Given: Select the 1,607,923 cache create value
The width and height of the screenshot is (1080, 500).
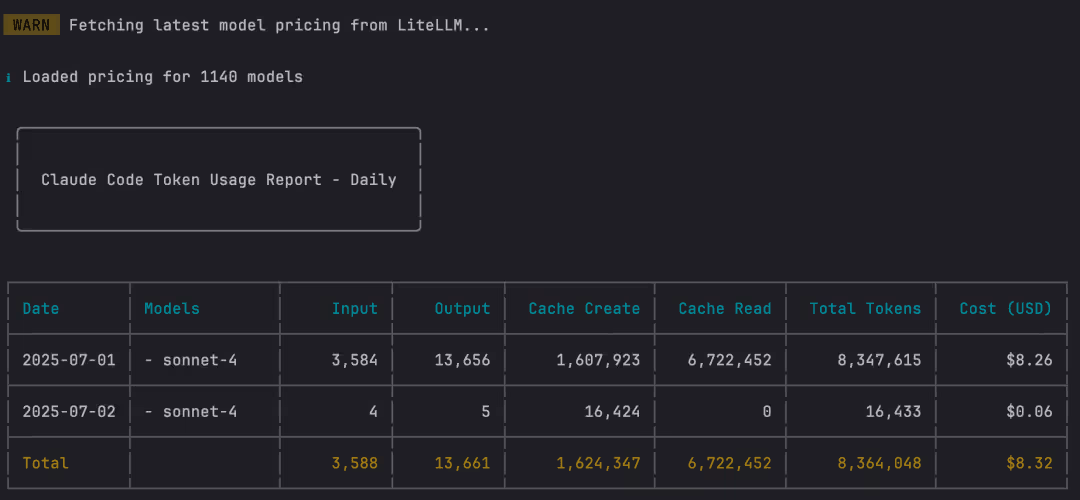Looking at the screenshot, I should [598, 360].
